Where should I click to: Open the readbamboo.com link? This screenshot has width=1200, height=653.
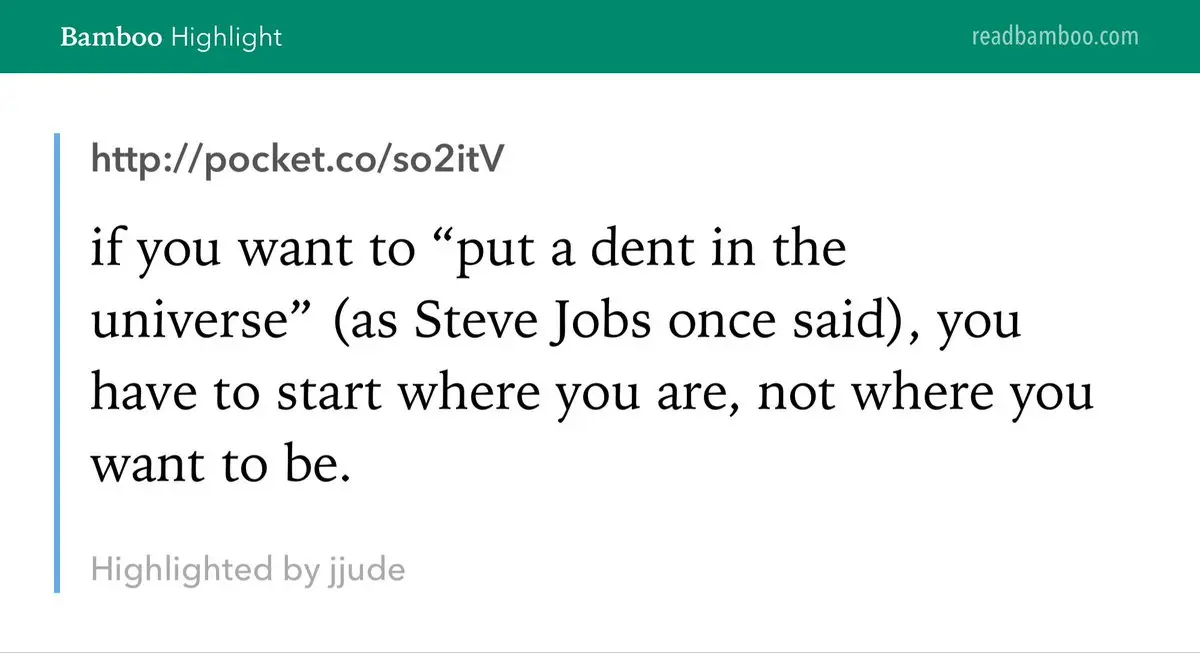(1054, 37)
